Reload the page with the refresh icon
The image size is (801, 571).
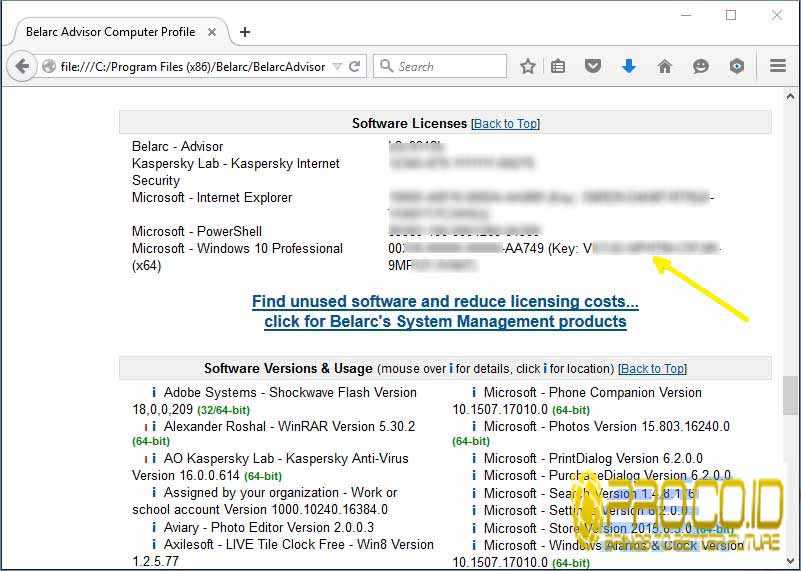click(355, 66)
